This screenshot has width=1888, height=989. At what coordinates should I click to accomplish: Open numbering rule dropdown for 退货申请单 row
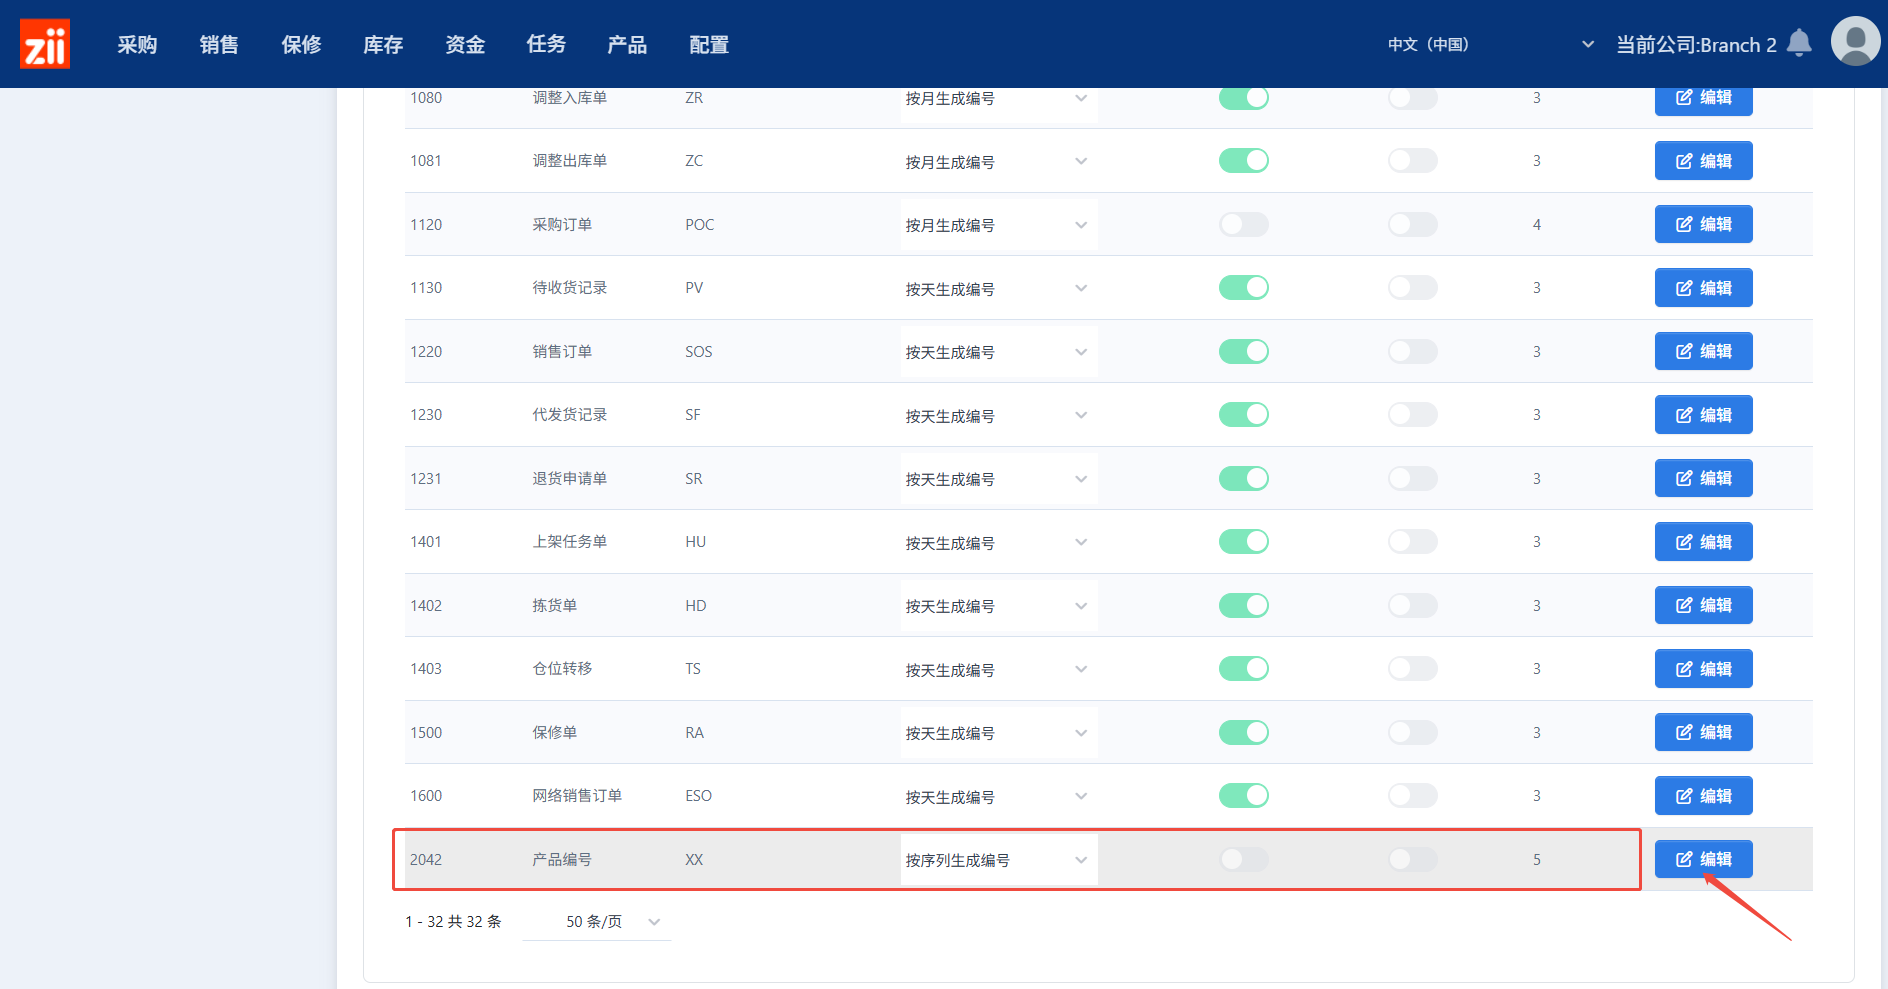point(999,479)
